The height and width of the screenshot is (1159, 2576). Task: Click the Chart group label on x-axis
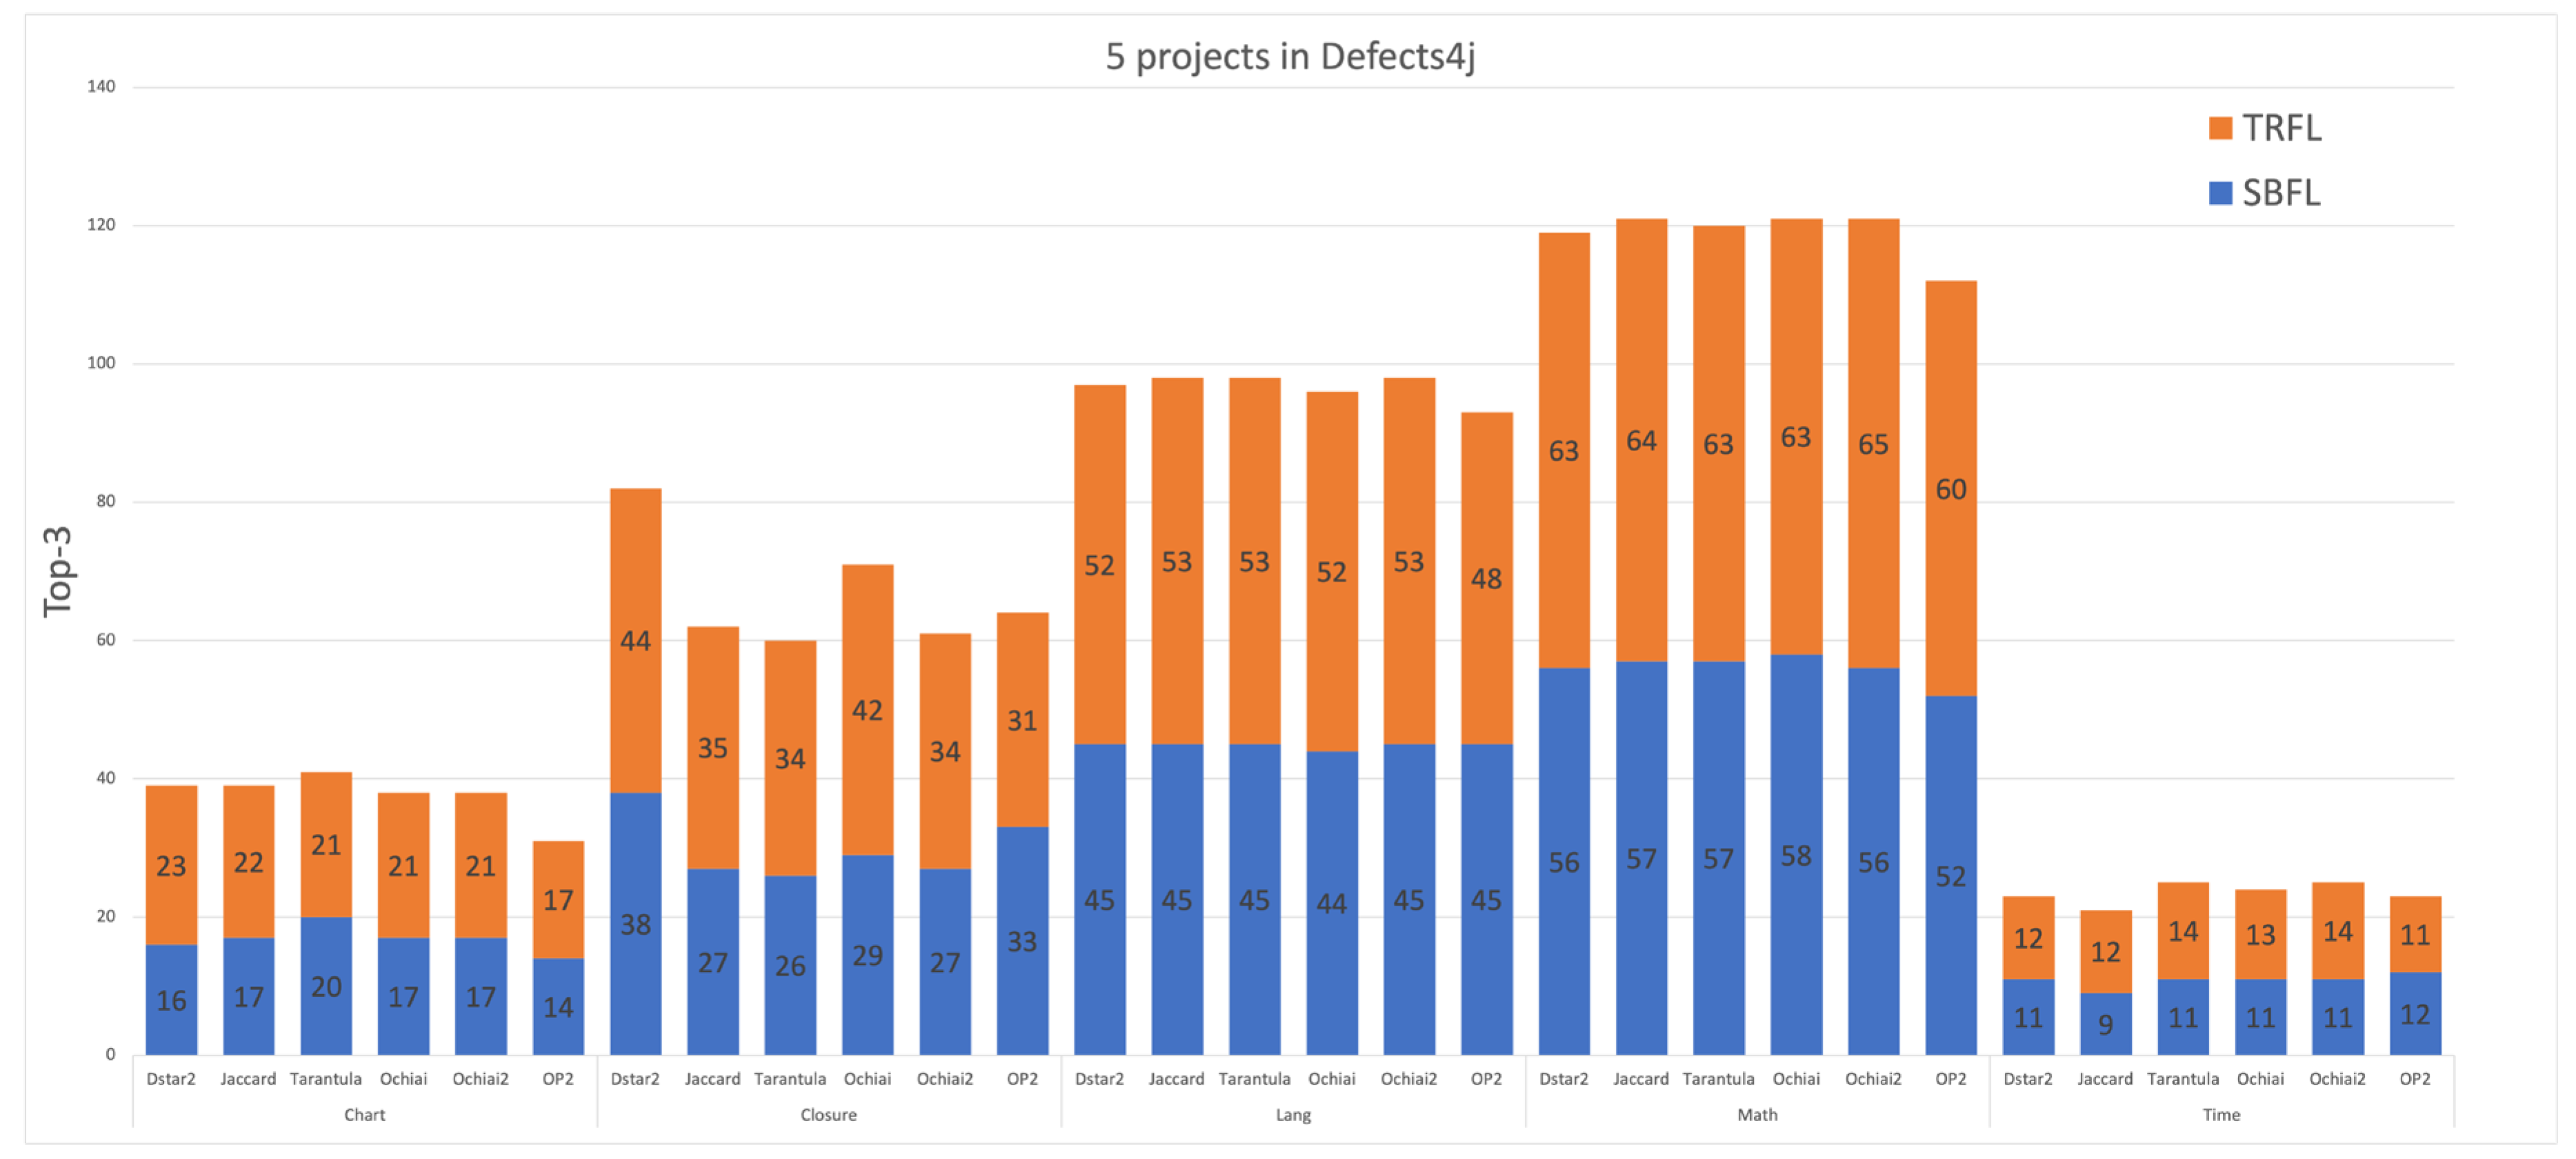click(364, 1114)
